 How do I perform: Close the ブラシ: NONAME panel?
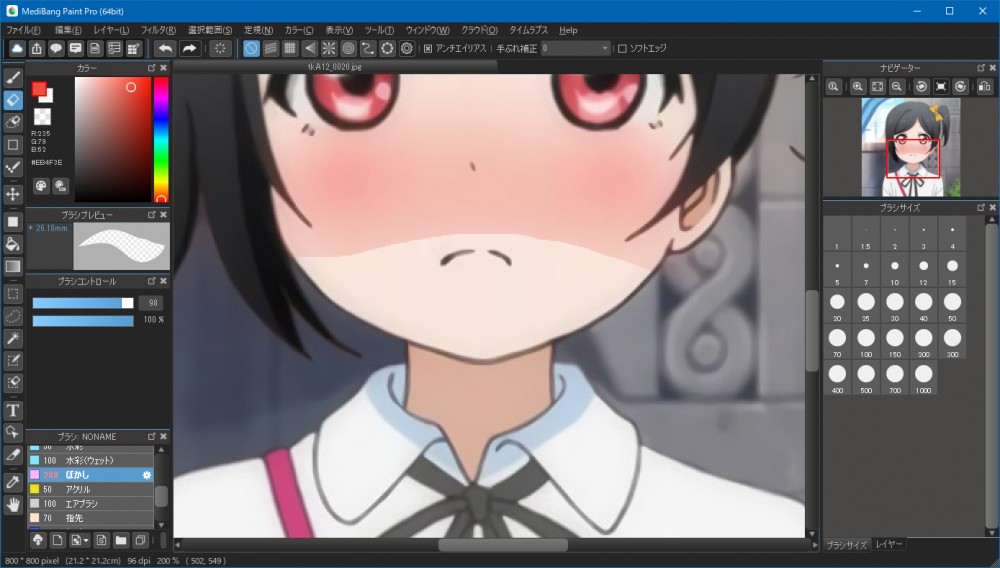163,437
